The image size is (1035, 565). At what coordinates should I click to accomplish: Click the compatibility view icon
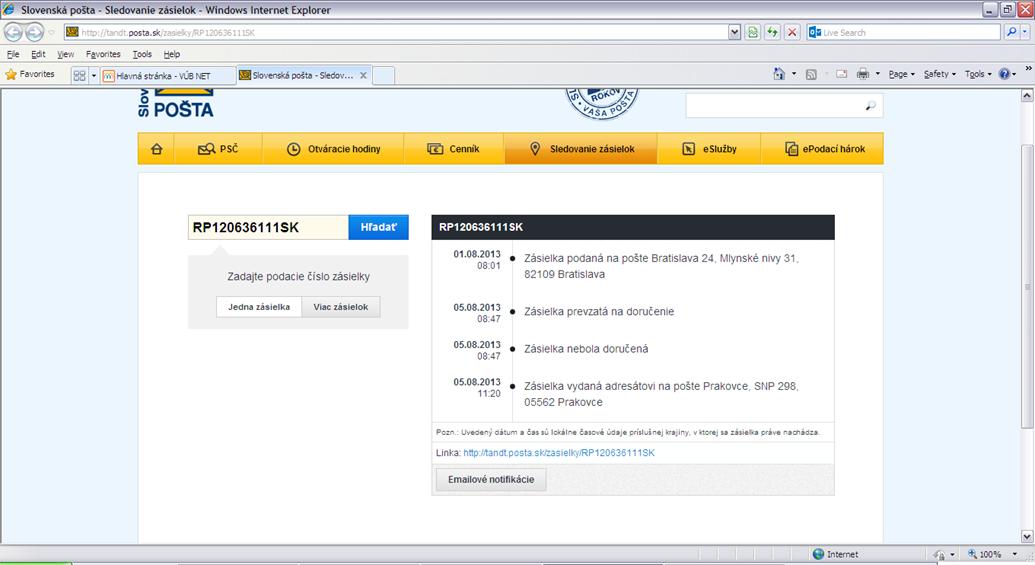tap(752, 32)
